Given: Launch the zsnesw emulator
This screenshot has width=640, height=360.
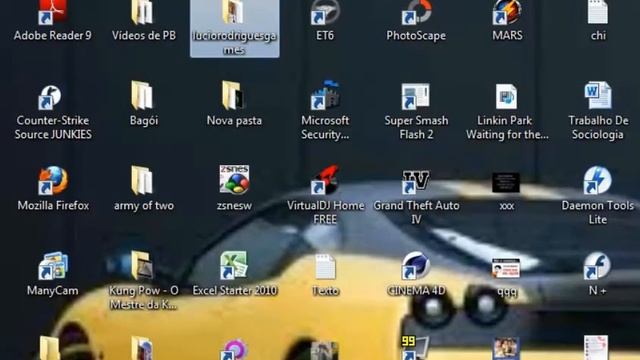Looking at the screenshot, I should click(x=234, y=188).
